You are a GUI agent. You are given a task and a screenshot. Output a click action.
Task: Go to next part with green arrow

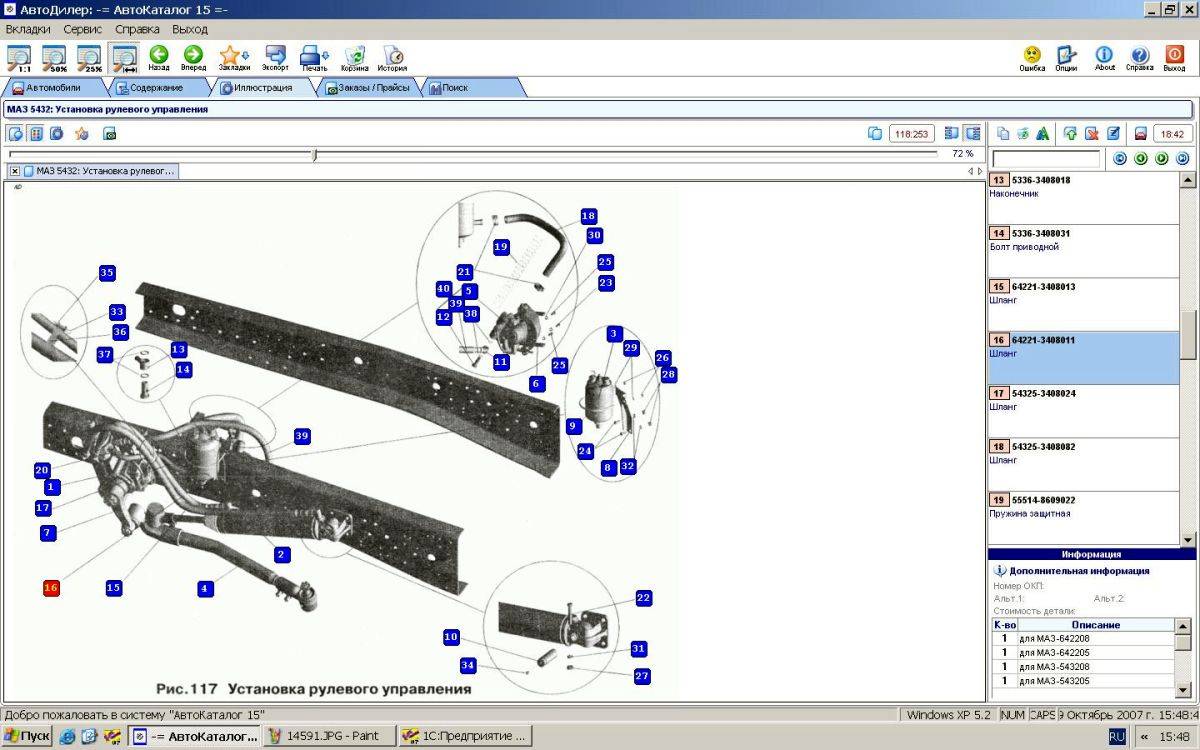tap(1162, 158)
